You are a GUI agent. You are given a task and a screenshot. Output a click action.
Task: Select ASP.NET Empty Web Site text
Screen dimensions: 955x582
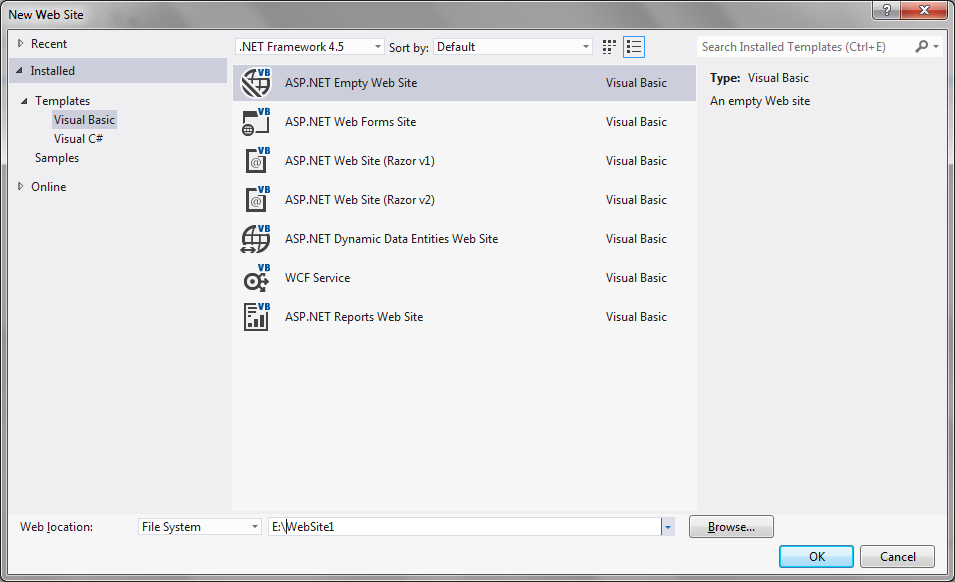pyautogui.click(x=351, y=83)
